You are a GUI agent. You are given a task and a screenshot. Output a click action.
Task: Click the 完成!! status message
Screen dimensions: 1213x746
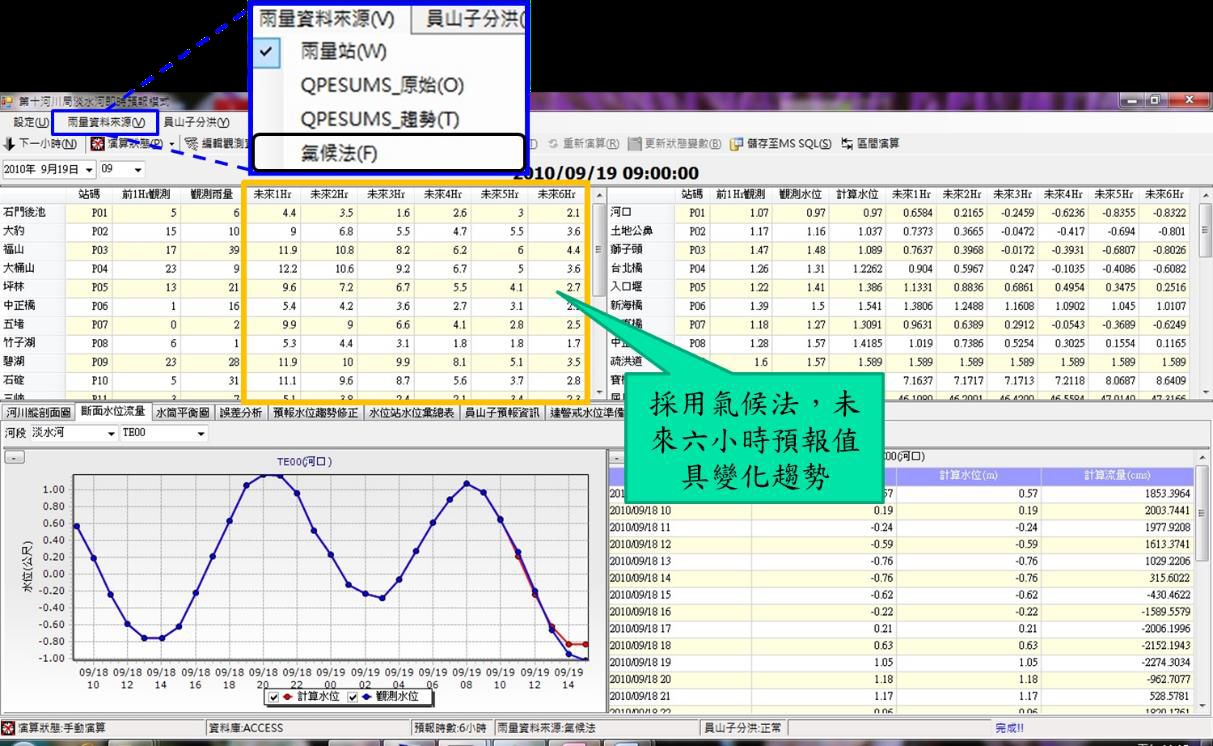[1009, 728]
